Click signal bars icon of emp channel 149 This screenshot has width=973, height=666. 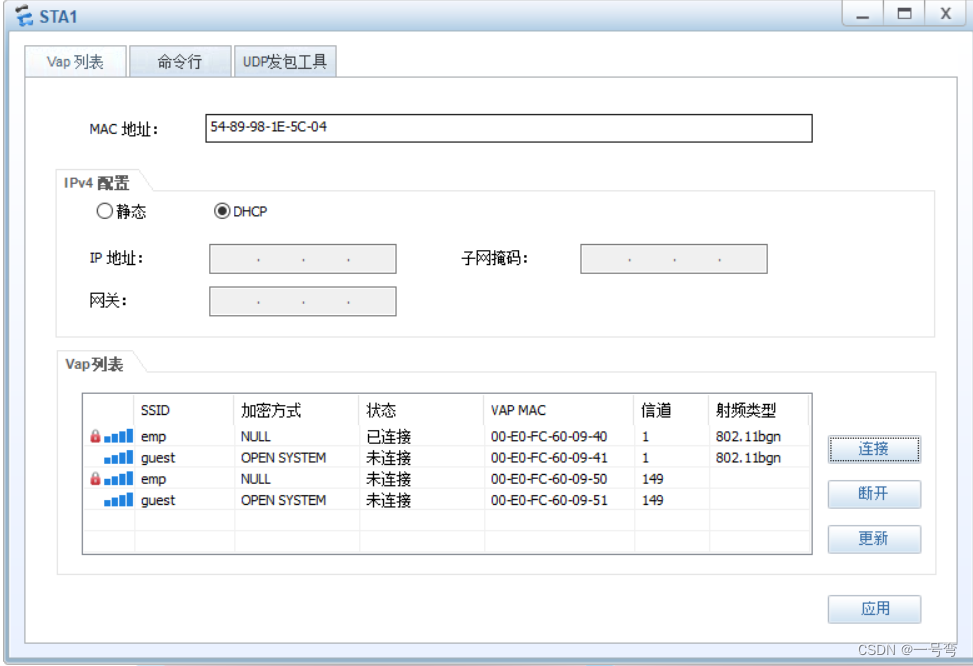118,479
